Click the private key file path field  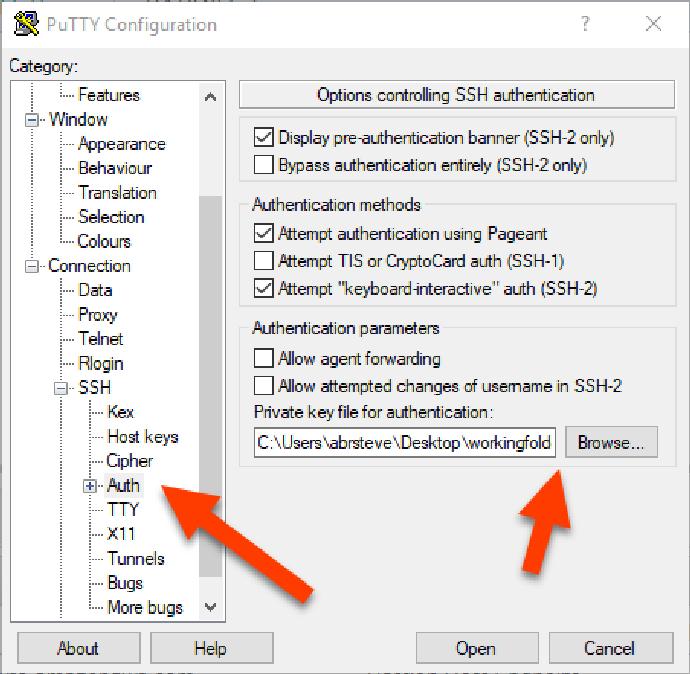[x=405, y=443]
